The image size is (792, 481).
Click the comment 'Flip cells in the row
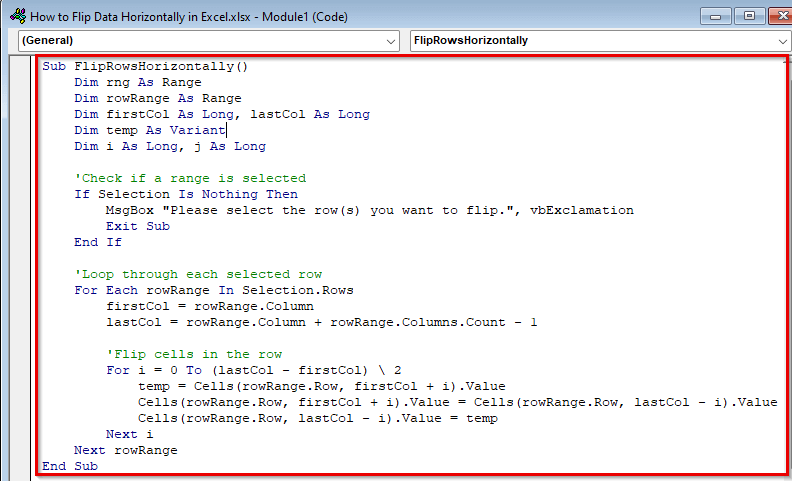194,354
